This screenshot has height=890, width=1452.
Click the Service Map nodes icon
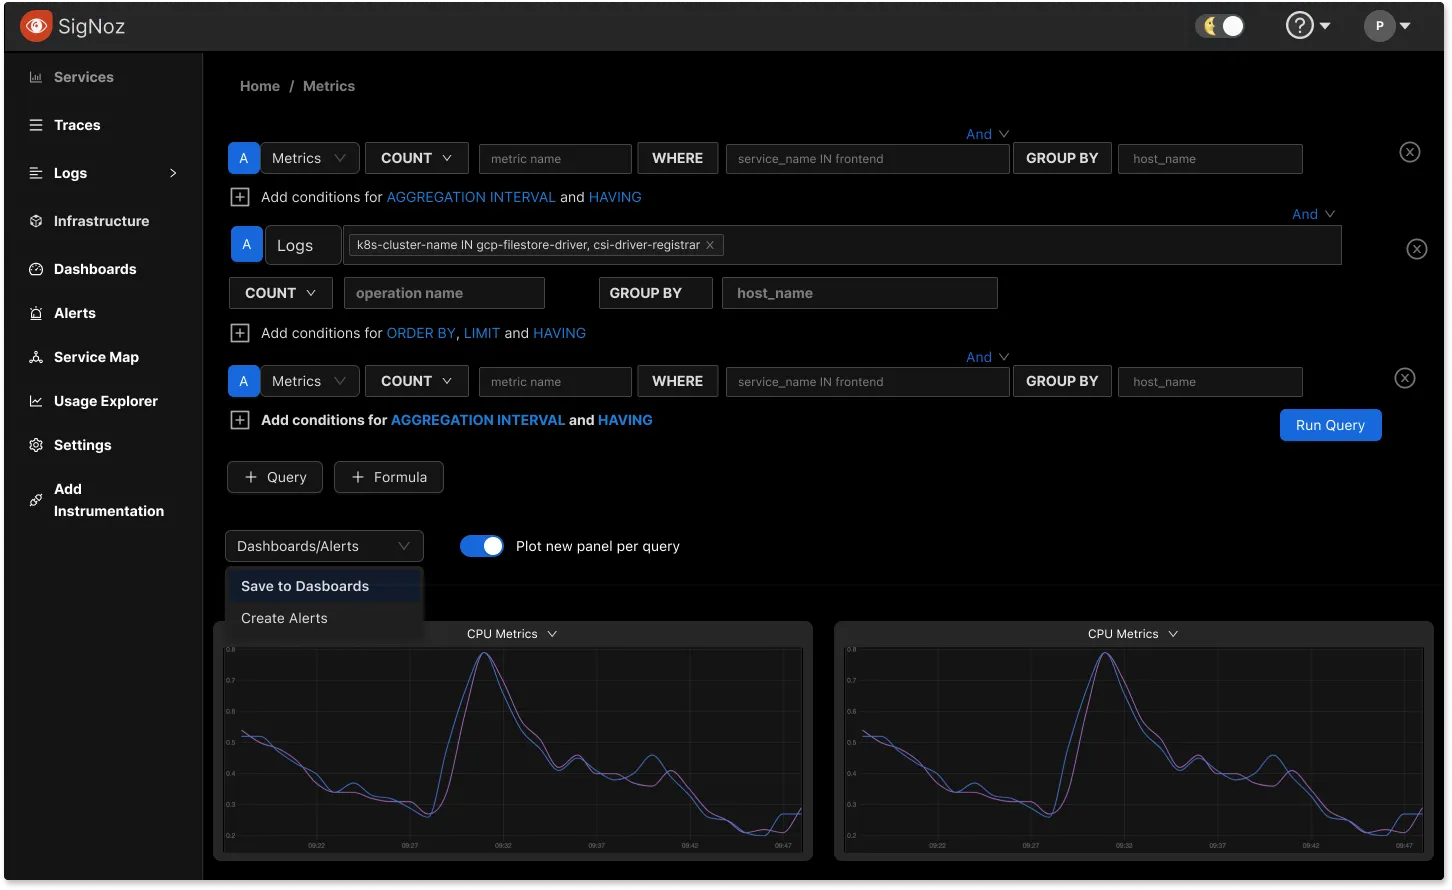point(36,357)
